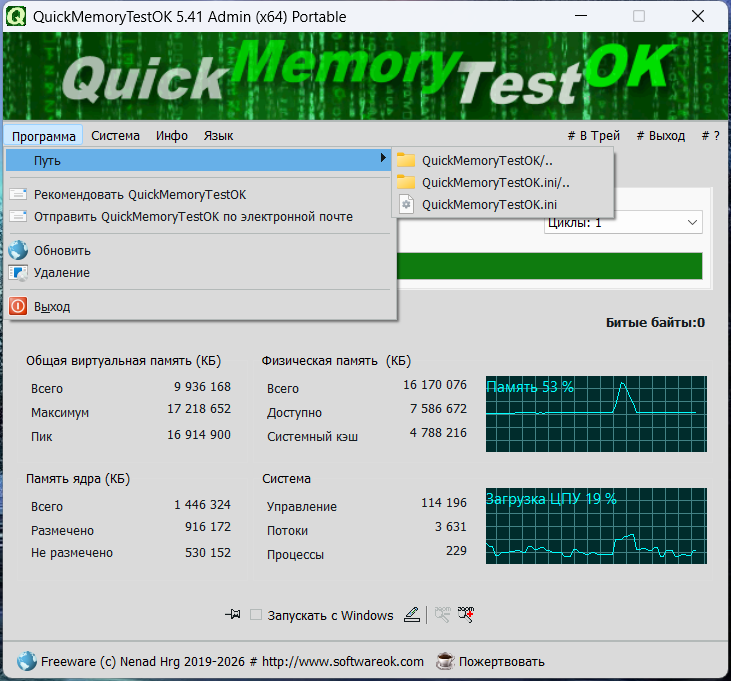The image size is (731, 681).
Task: Open the QuickMemoryTestOK.ini/.. folder entry
Action: (x=503, y=183)
